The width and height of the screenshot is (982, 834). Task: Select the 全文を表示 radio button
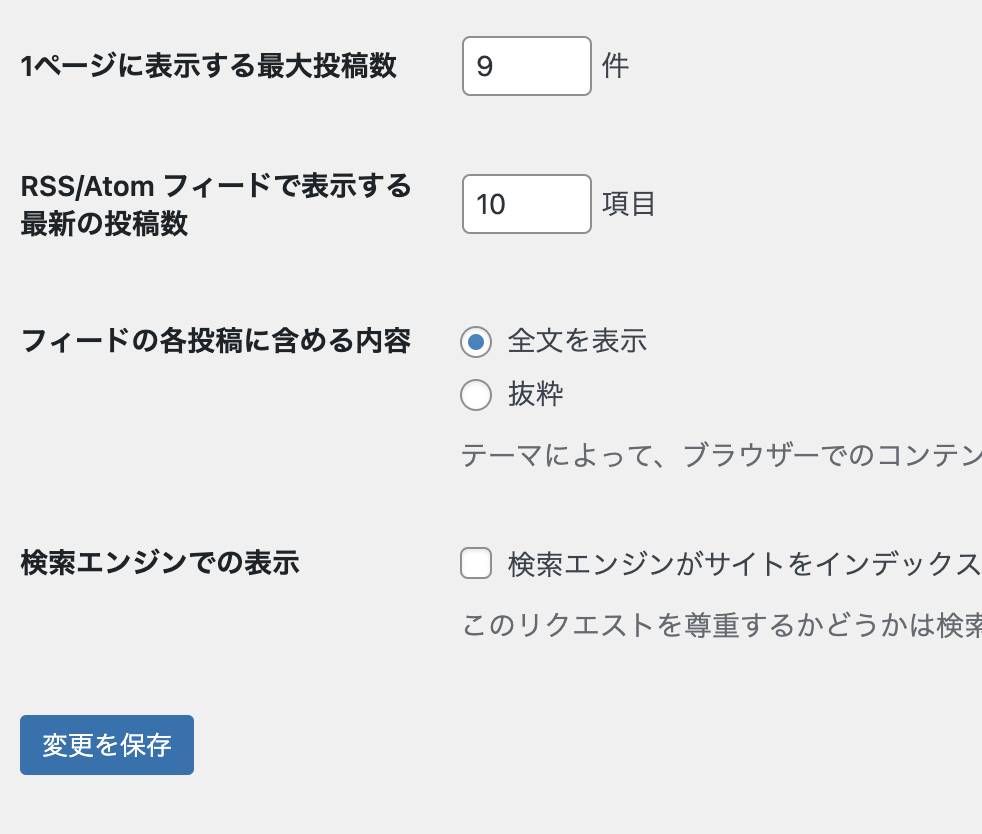[476, 342]
